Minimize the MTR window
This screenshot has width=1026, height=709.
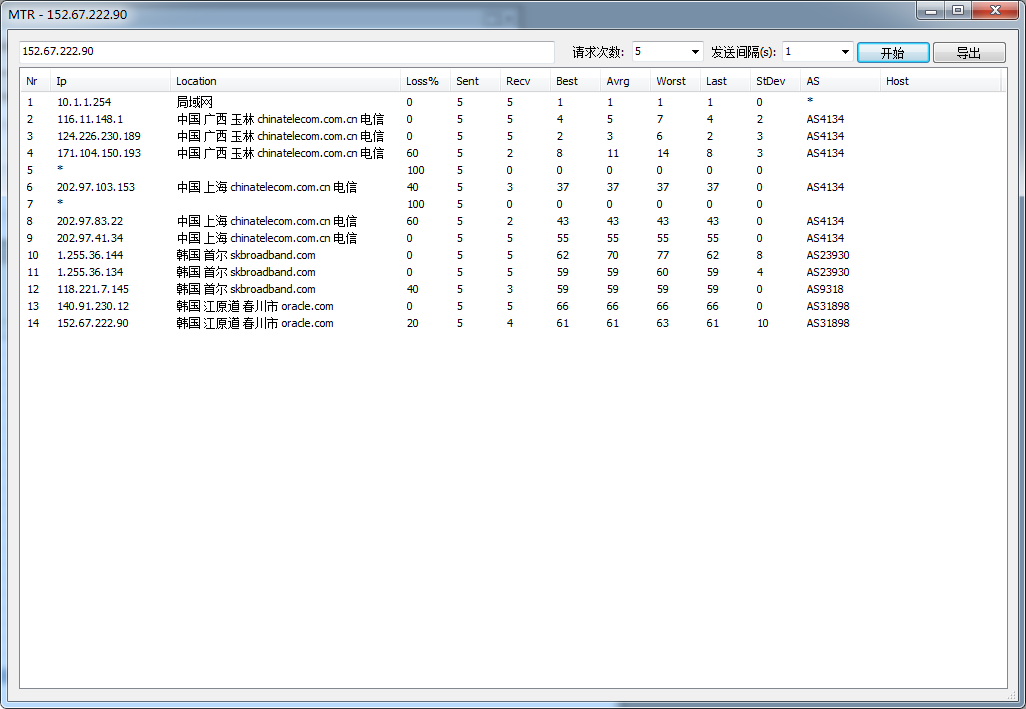point(931,10)
